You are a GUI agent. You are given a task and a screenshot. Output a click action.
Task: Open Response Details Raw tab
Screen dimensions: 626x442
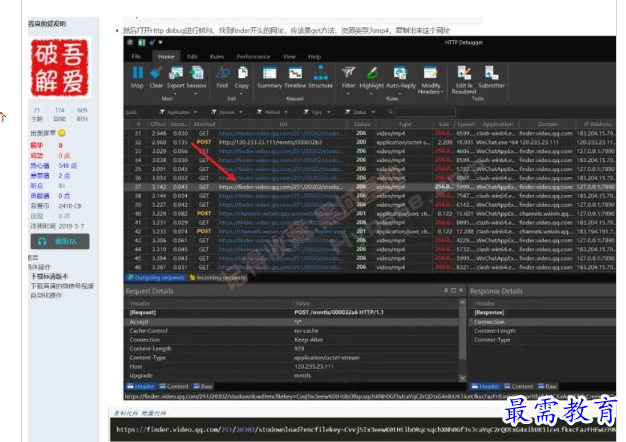pos(547,387)
